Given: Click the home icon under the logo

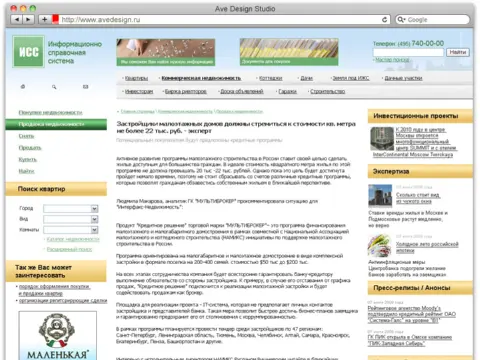Looking at the screenshot, I should tap(23, 87).
